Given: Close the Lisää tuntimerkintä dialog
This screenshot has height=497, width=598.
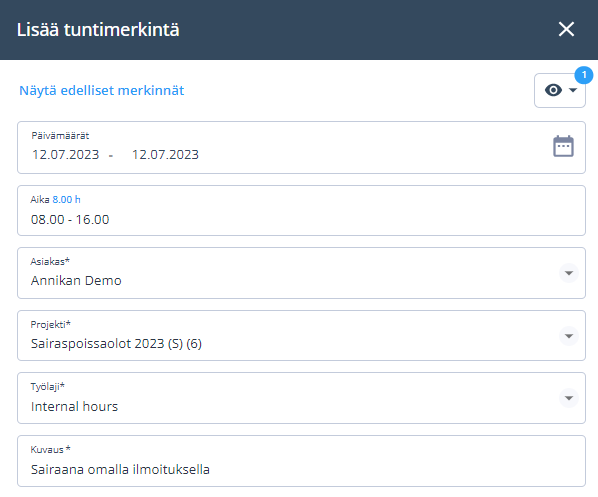Looking at the screenshot, I should [x=566, y=29].
